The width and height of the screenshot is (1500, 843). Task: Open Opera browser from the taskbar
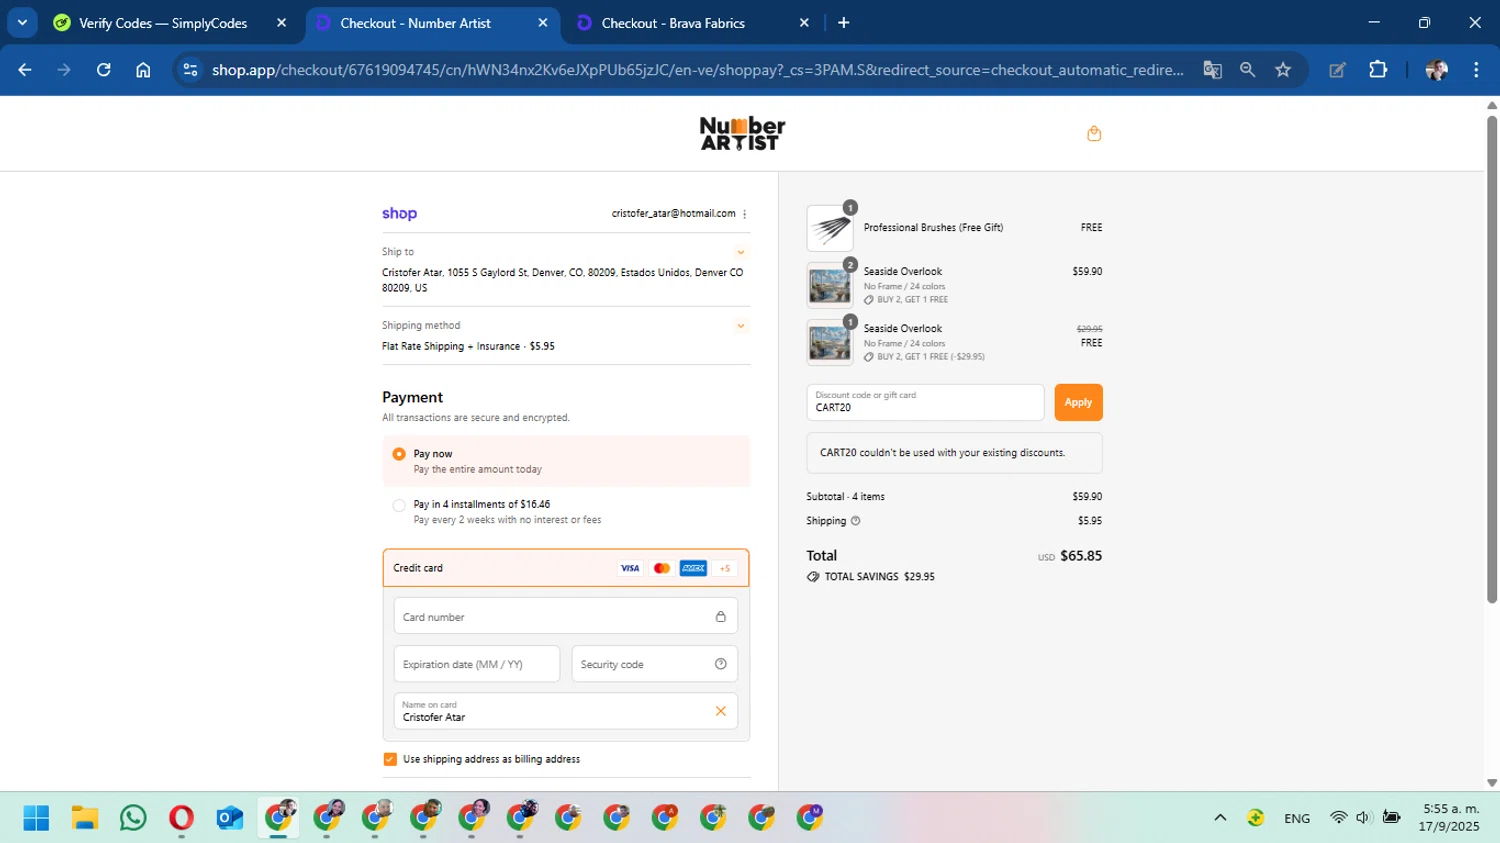[x=181, y=818]
